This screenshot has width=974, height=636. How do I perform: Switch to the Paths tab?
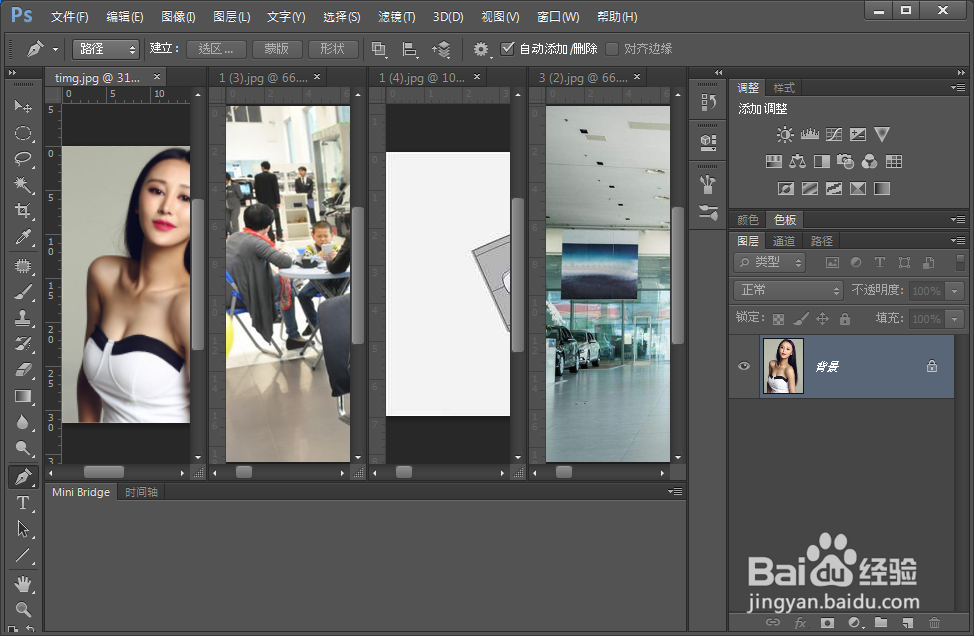point(821,241)
